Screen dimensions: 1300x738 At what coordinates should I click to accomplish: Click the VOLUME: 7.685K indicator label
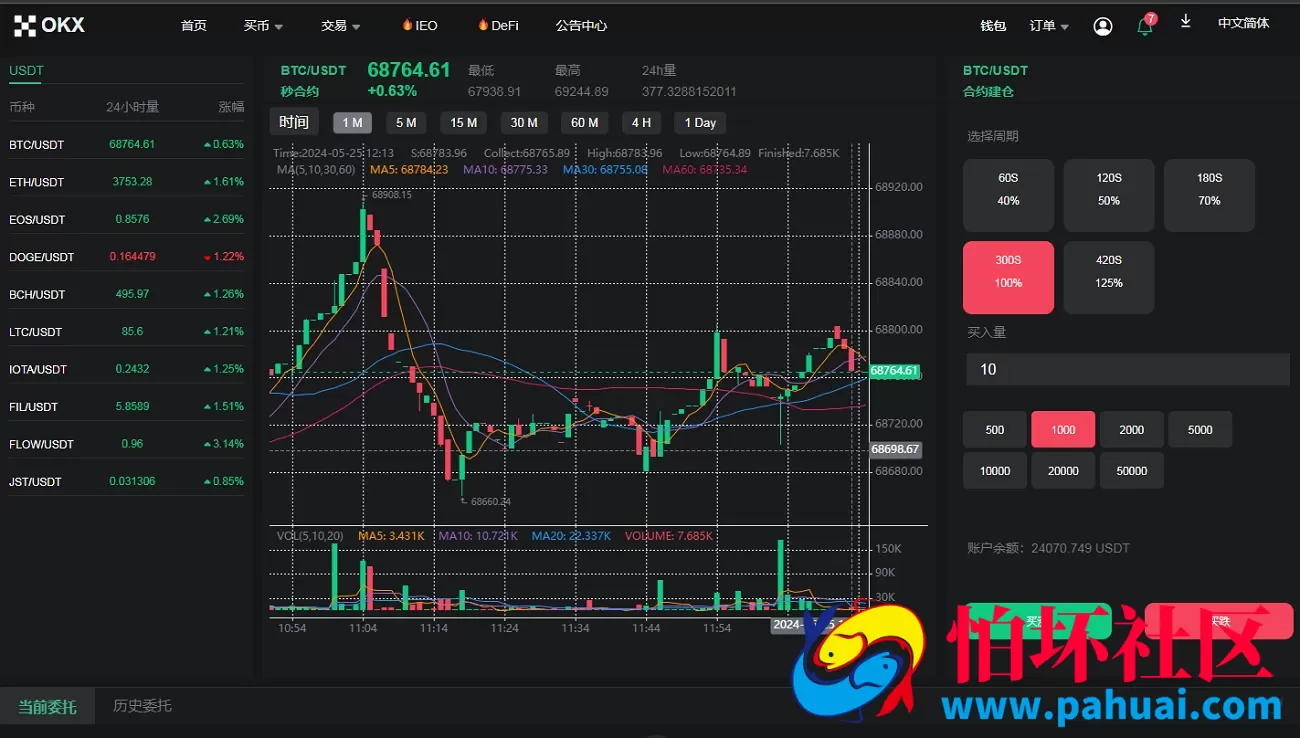point(668,536)
